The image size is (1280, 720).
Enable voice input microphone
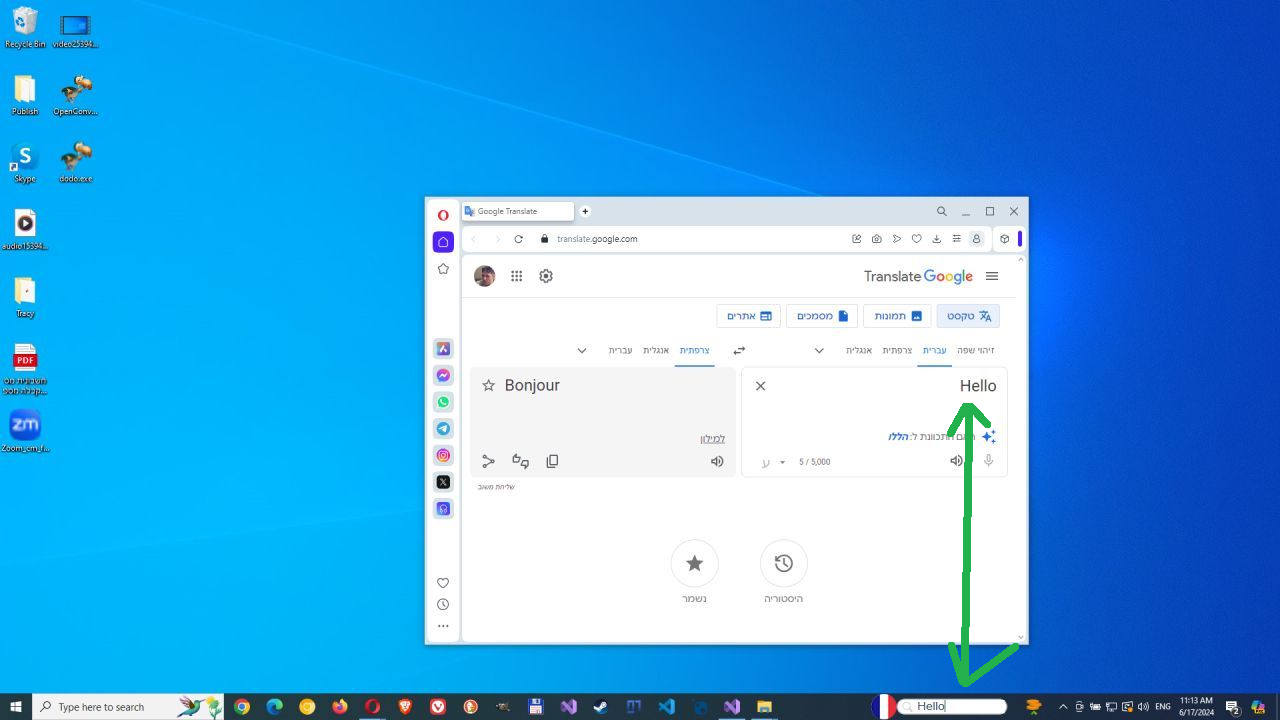tap(988, 461)
